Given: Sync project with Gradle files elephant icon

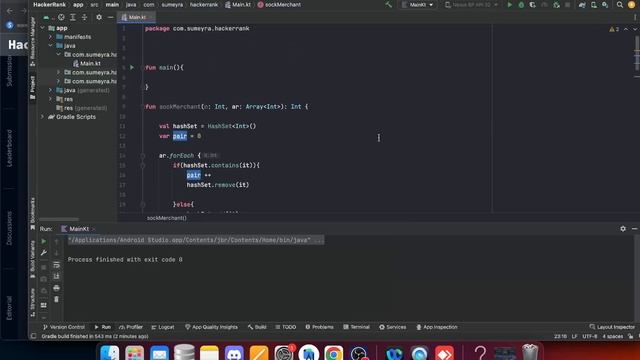Looking at the screenshot, I should tap(582, 5).
